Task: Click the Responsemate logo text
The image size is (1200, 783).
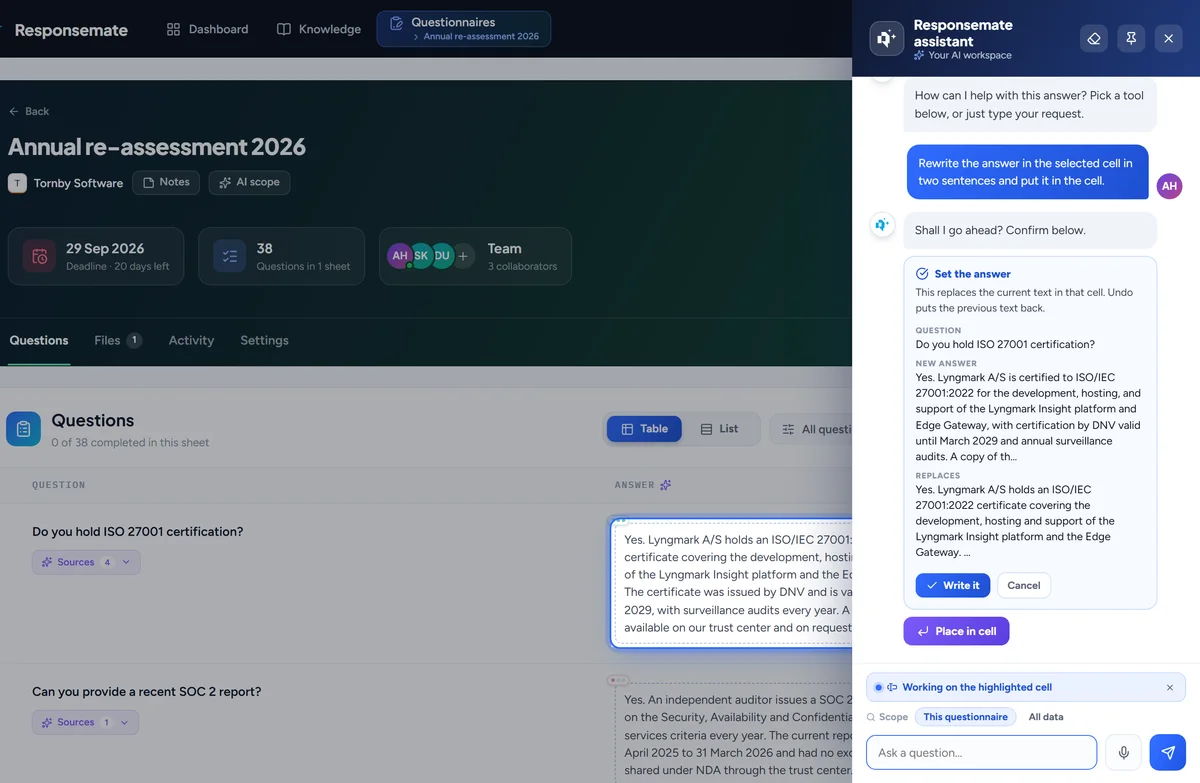Action: tap(71, 30)
